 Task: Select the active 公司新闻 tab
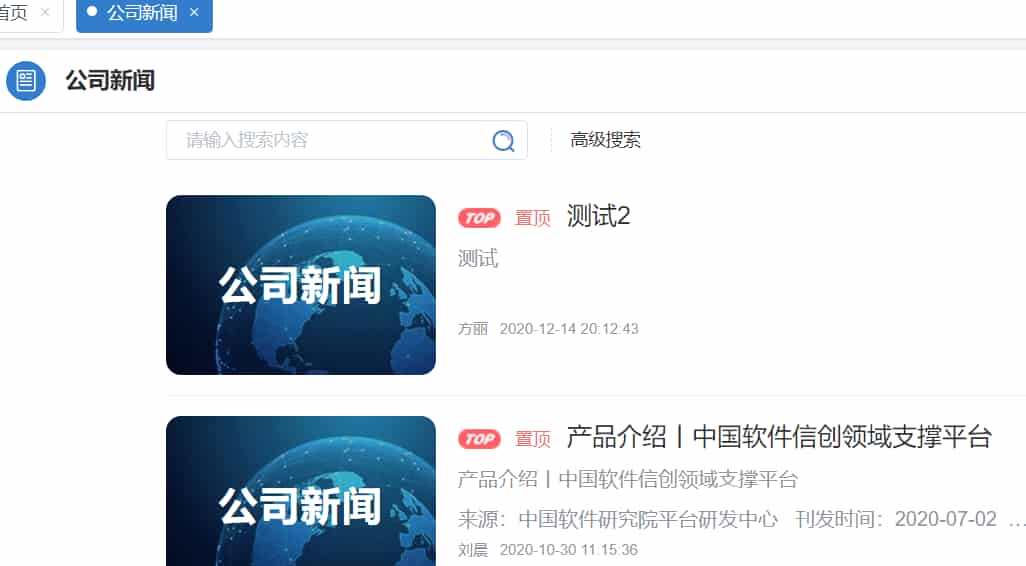[142, 12]
